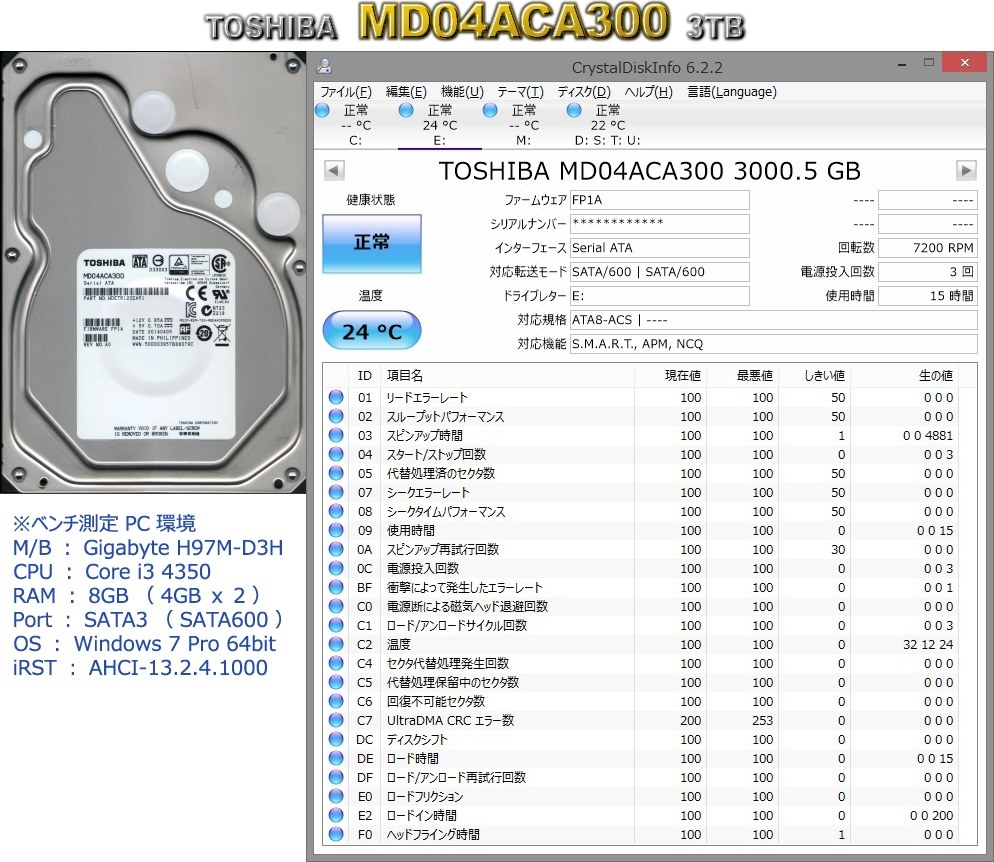The image size is (994, 862).
Task: Click status icon for 0A スピンアップ再試行回数
Action: tap(336, 550)
